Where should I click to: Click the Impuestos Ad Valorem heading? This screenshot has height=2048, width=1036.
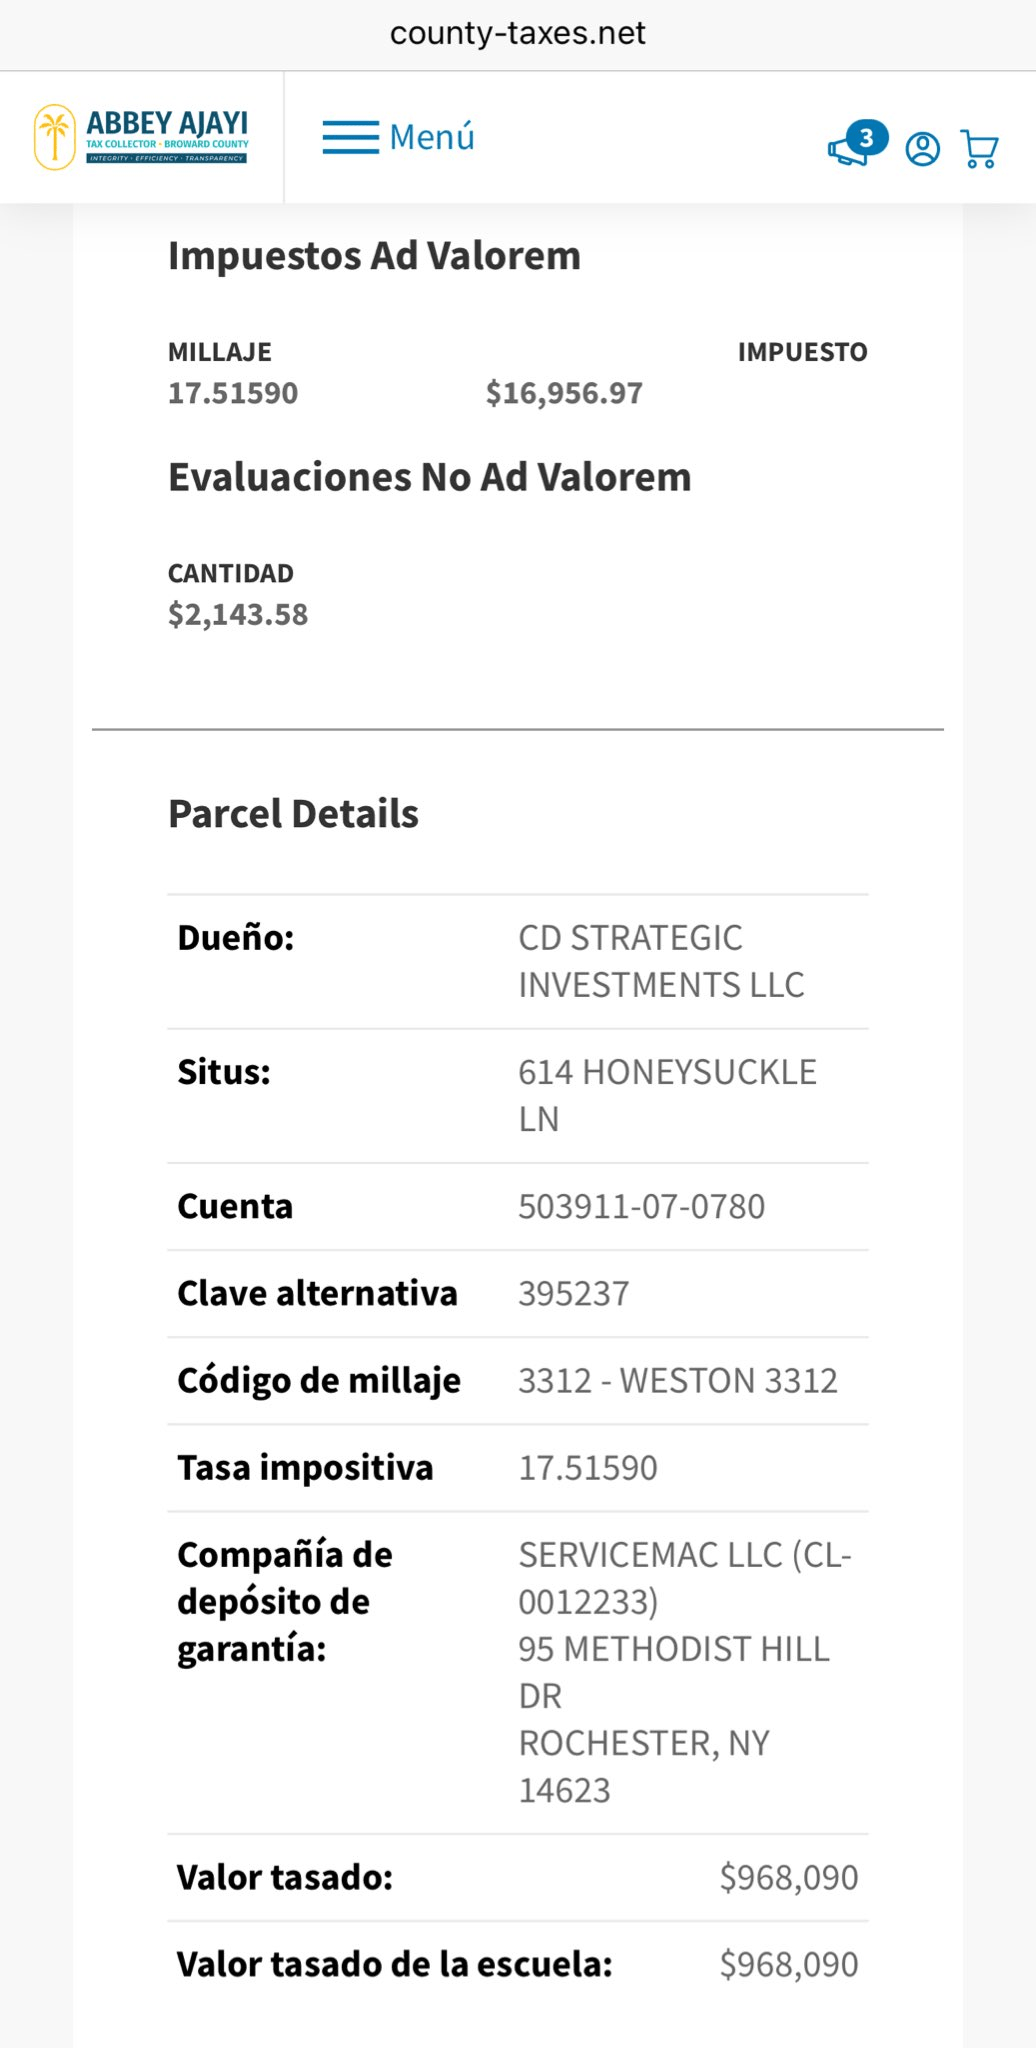(374, 256)
